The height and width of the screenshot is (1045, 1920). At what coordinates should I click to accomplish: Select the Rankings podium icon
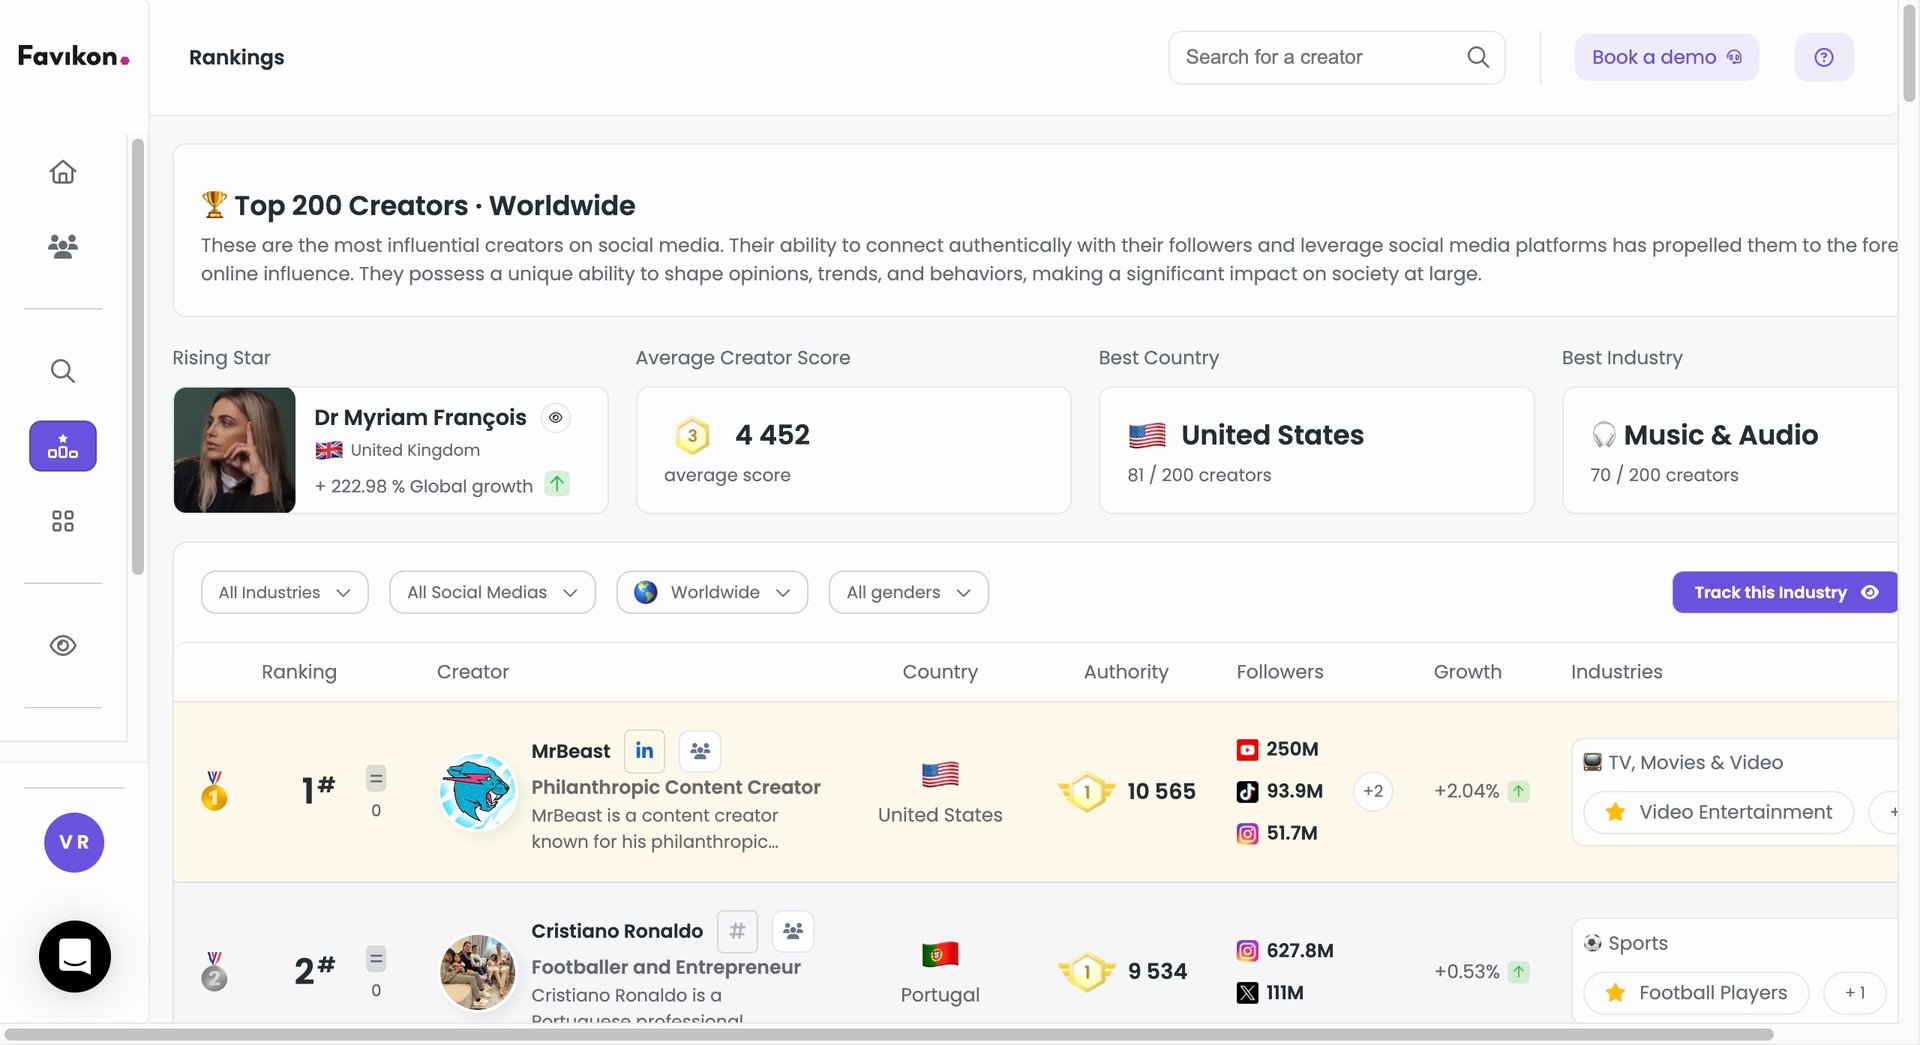63,446
